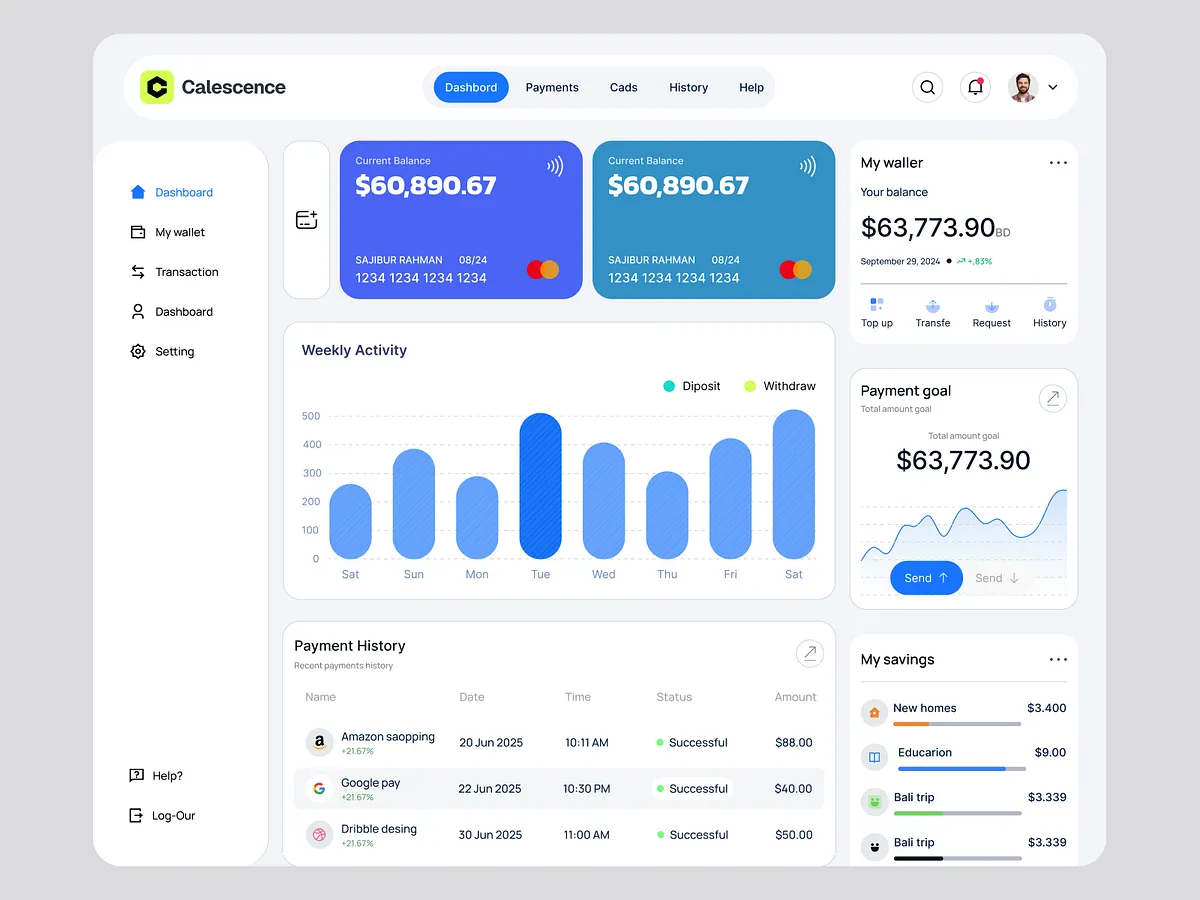Open the Transaction icon in the sidebar
The height and width of the screenshot is (900, 1200).
(x=139, y=272)
